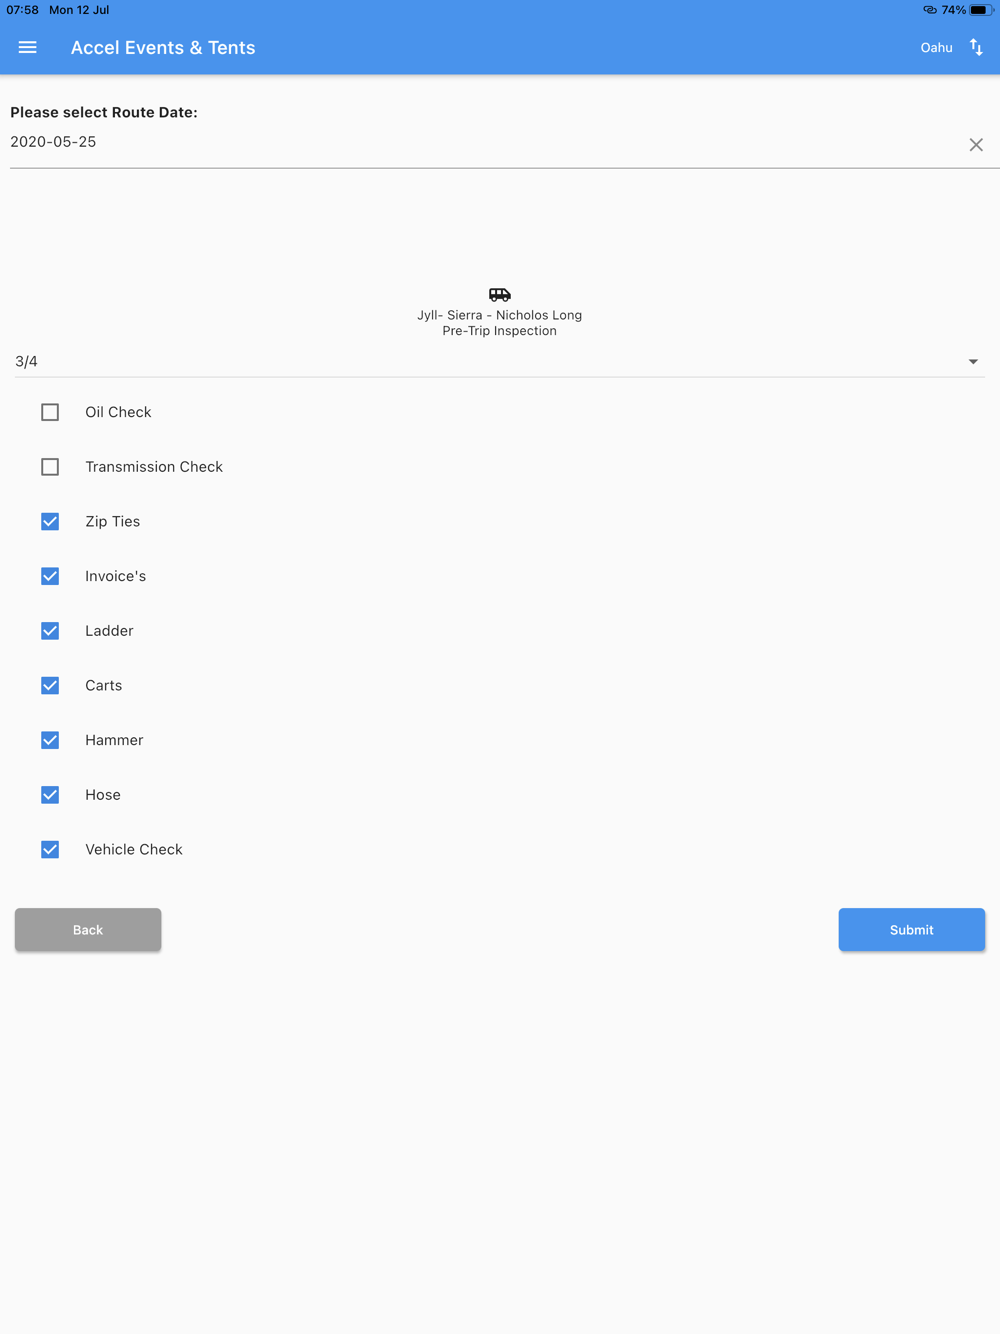
Task: Uncheck the Vehicle Check checkbox
Action: (50, 849)
